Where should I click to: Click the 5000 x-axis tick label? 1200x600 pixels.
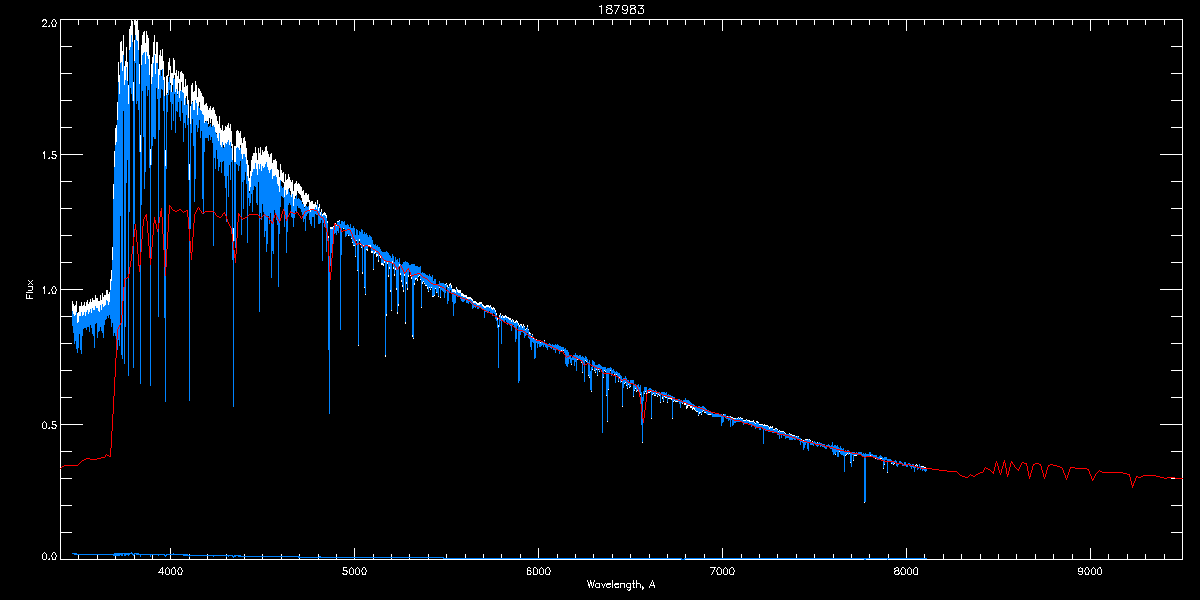coord(354,572)
